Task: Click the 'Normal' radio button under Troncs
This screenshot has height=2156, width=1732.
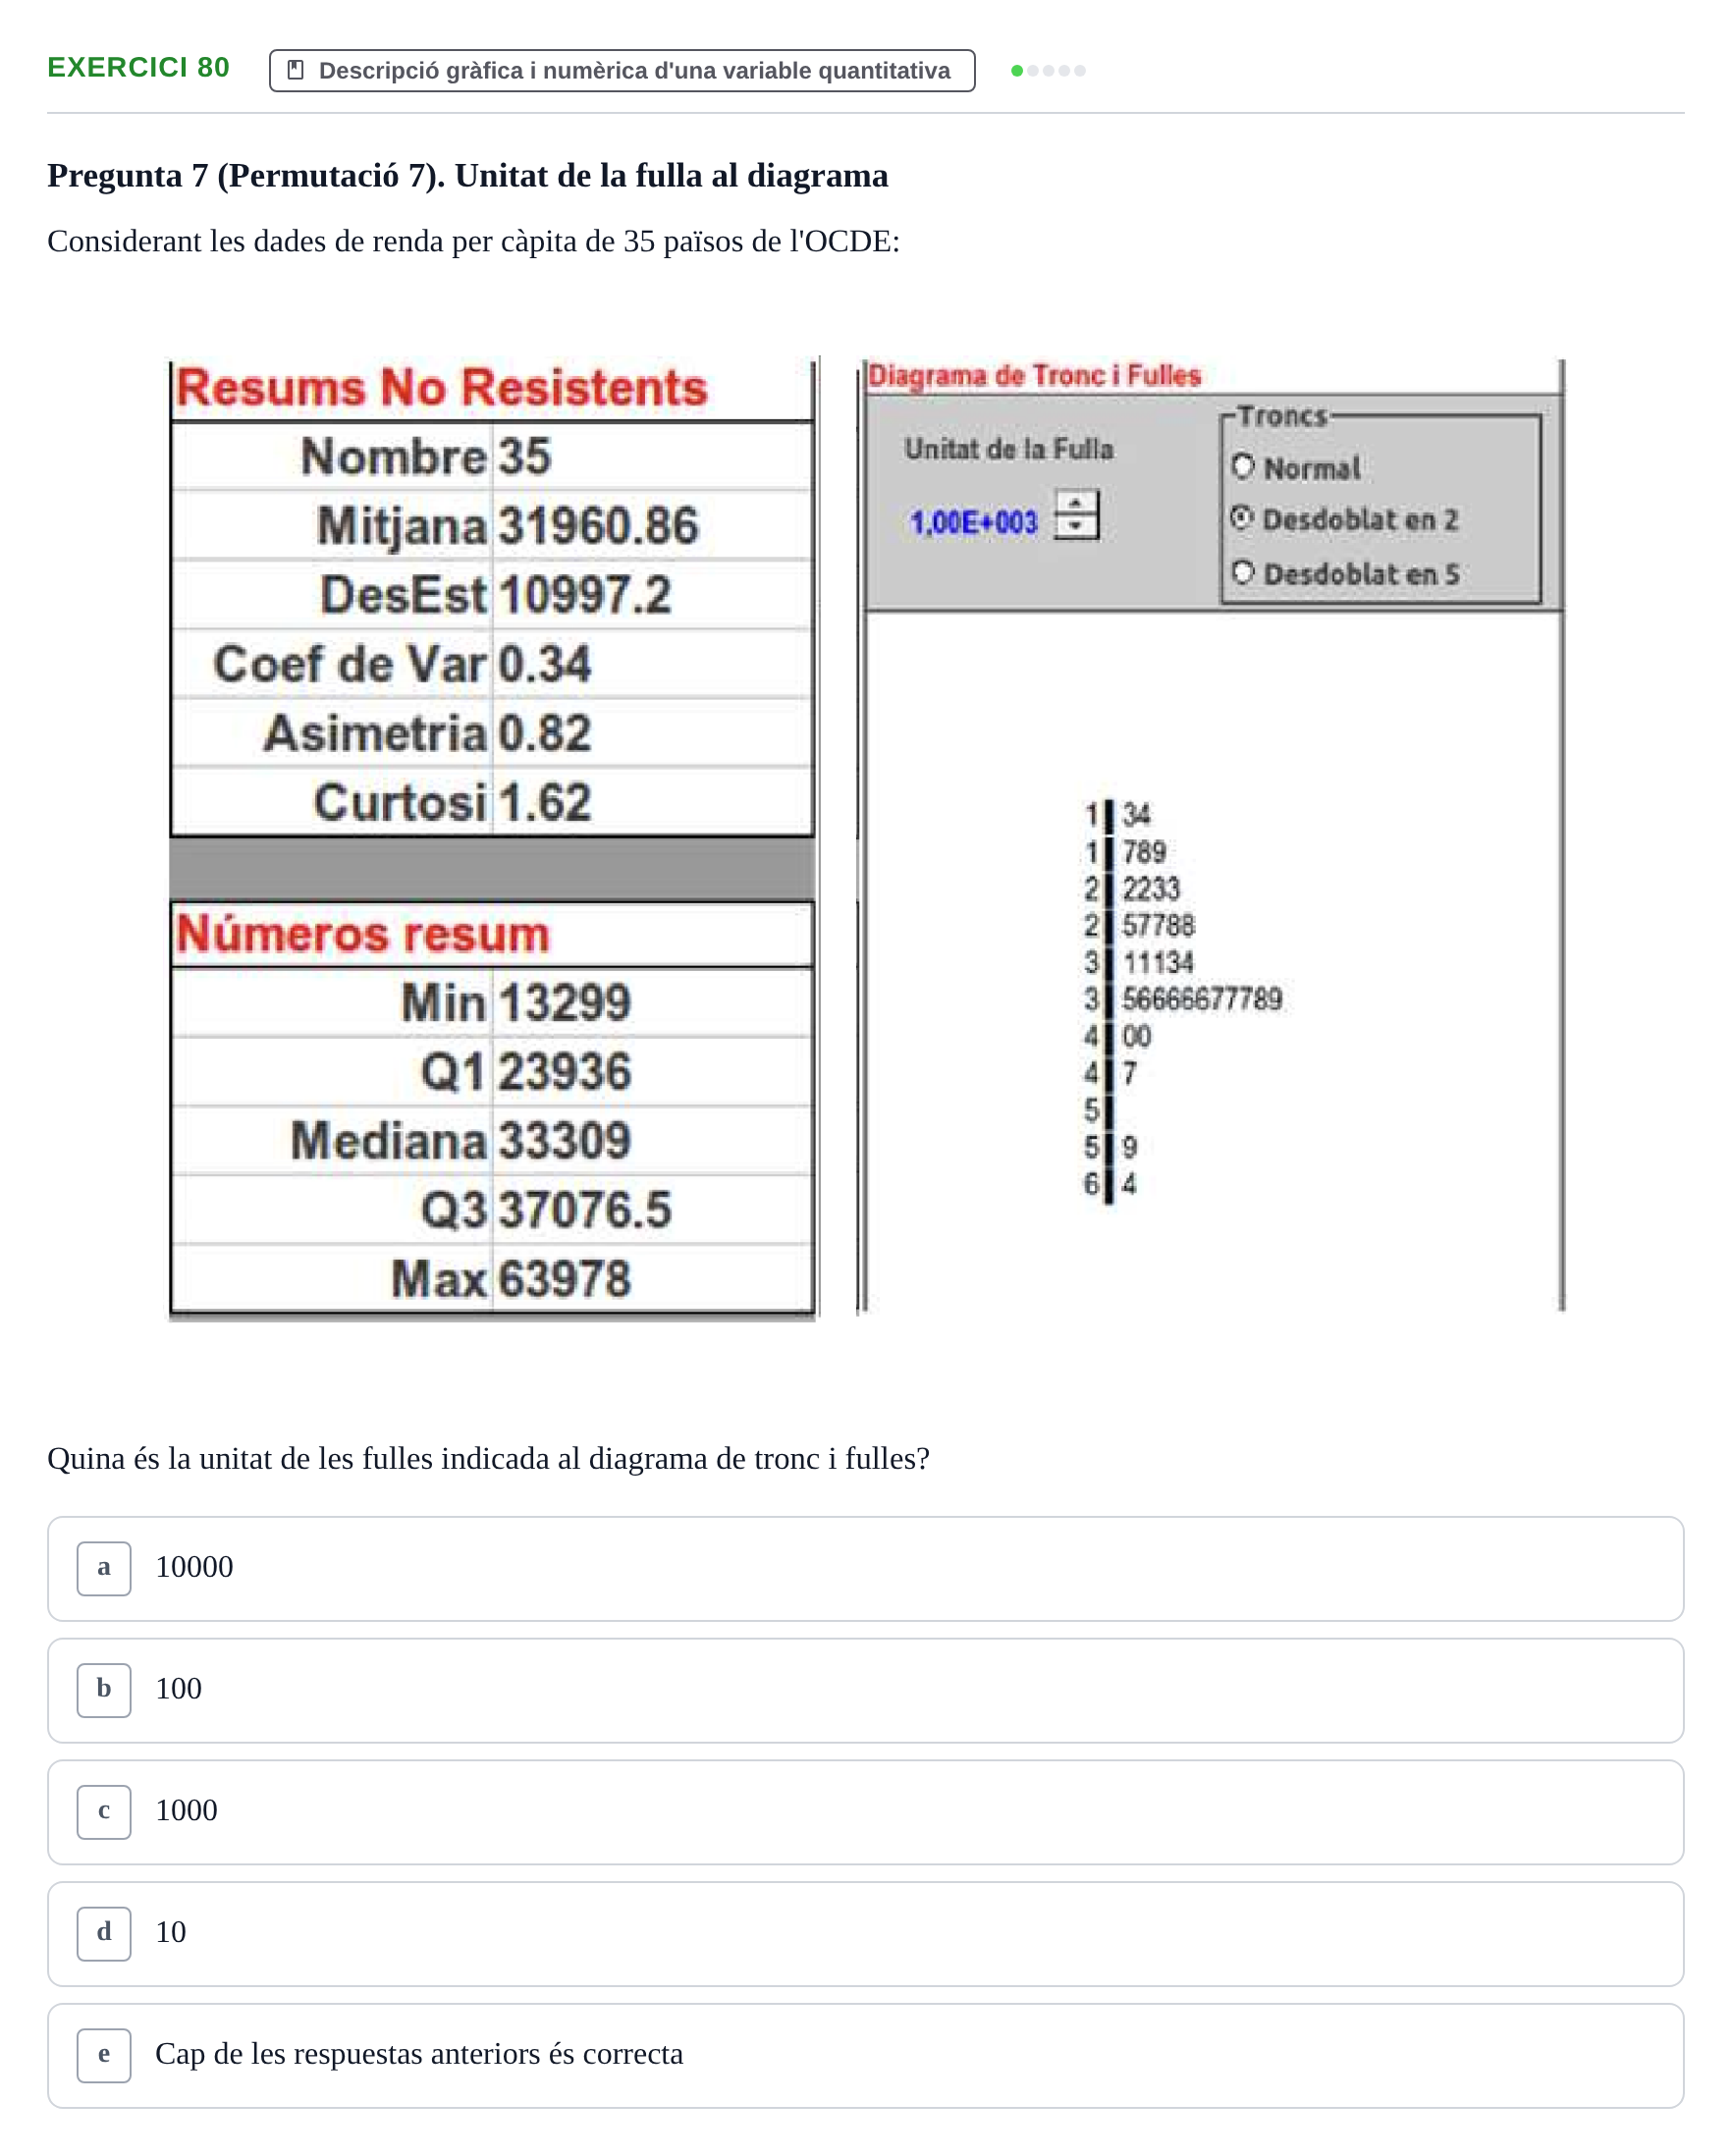Action: pos(1243,467)
